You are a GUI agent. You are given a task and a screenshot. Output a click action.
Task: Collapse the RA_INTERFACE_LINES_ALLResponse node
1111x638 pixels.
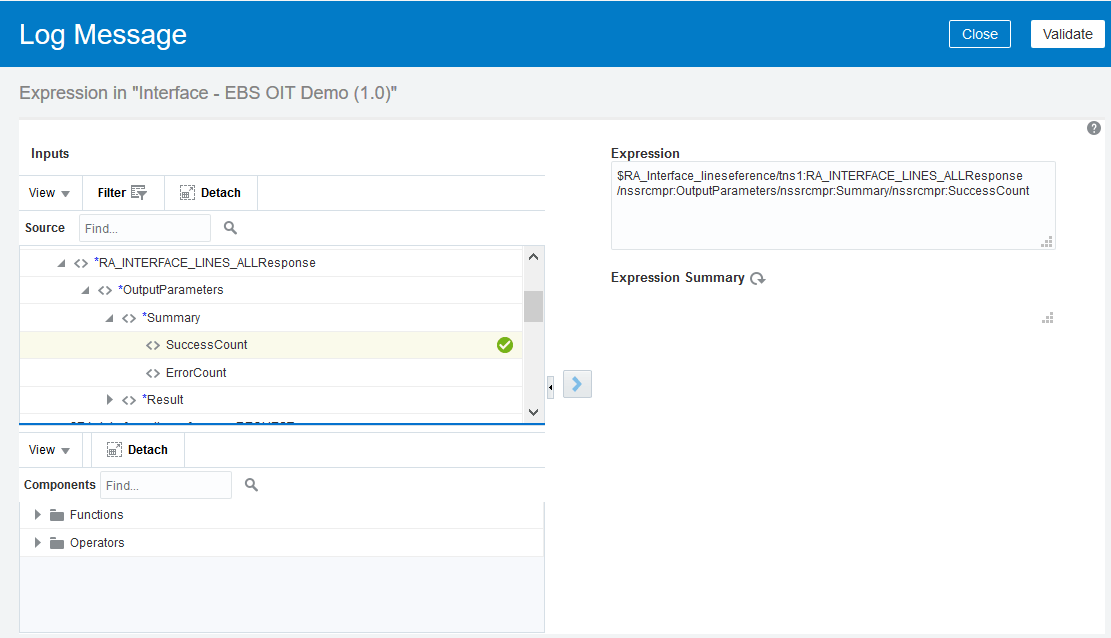pos(61,263)
